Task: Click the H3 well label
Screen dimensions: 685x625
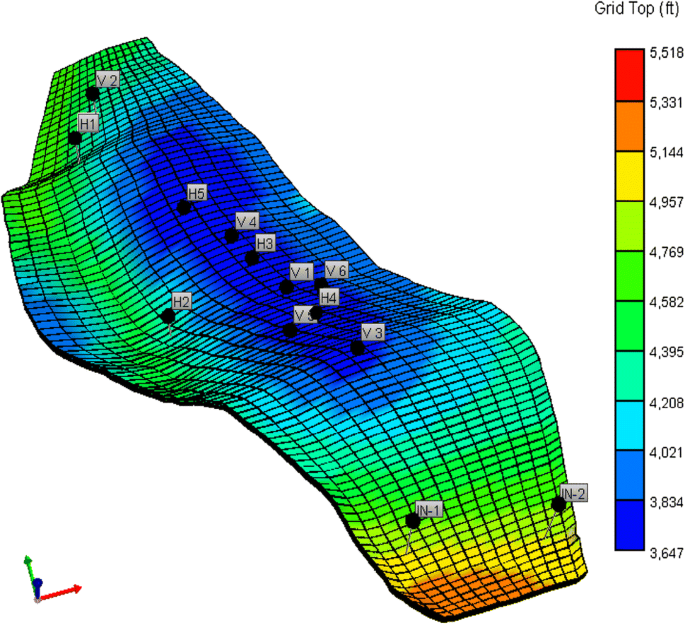Action: click(x=265, y=243)
